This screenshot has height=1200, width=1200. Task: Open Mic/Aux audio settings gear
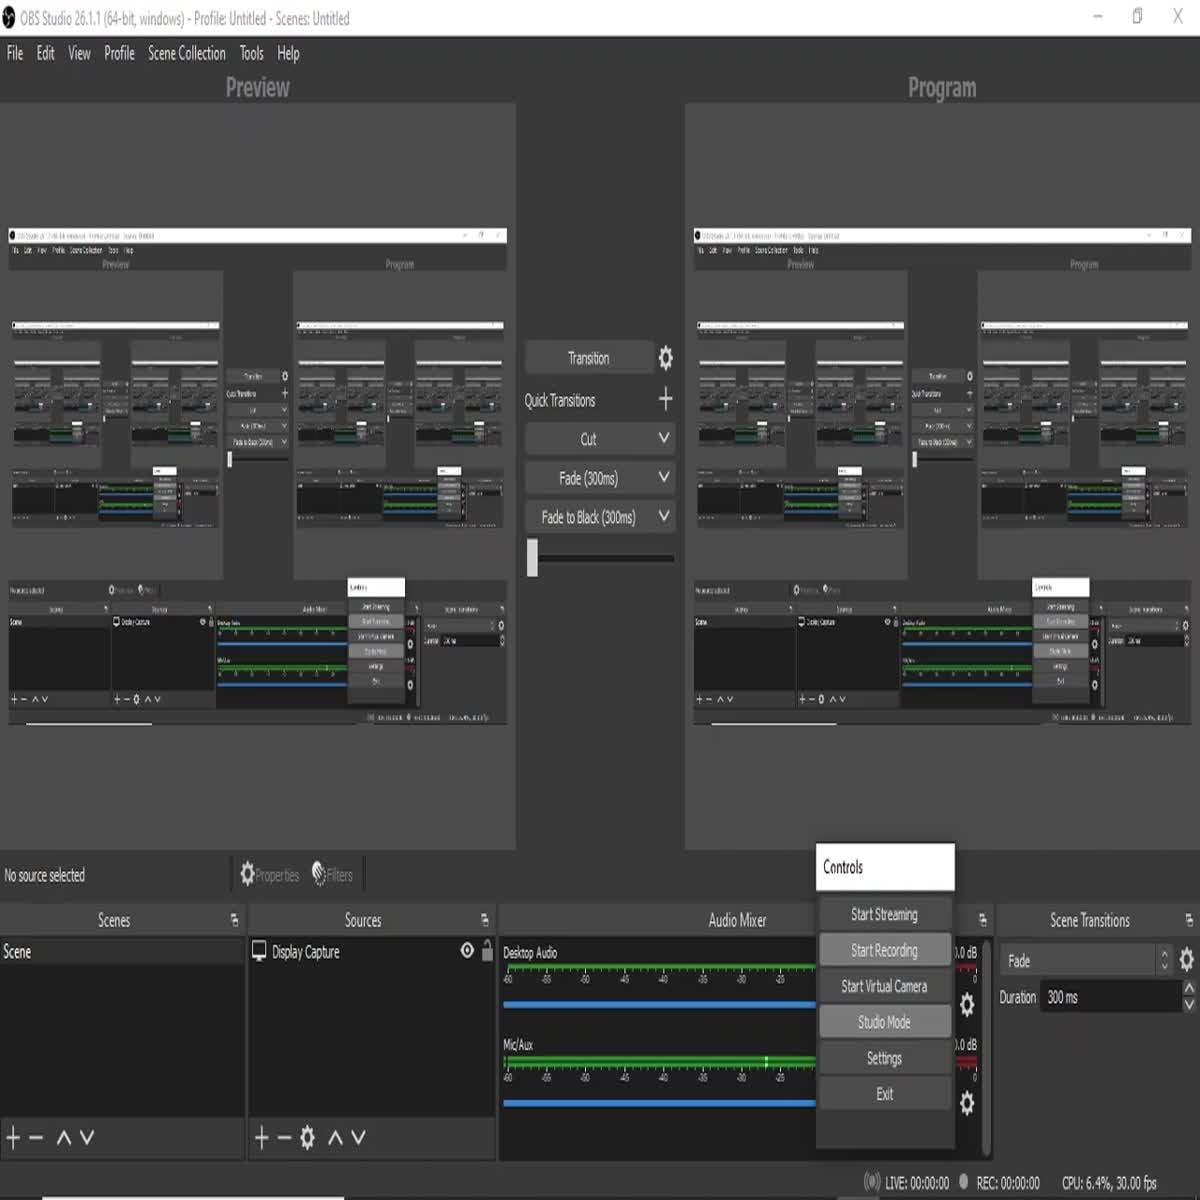[x=967, y=1102]
